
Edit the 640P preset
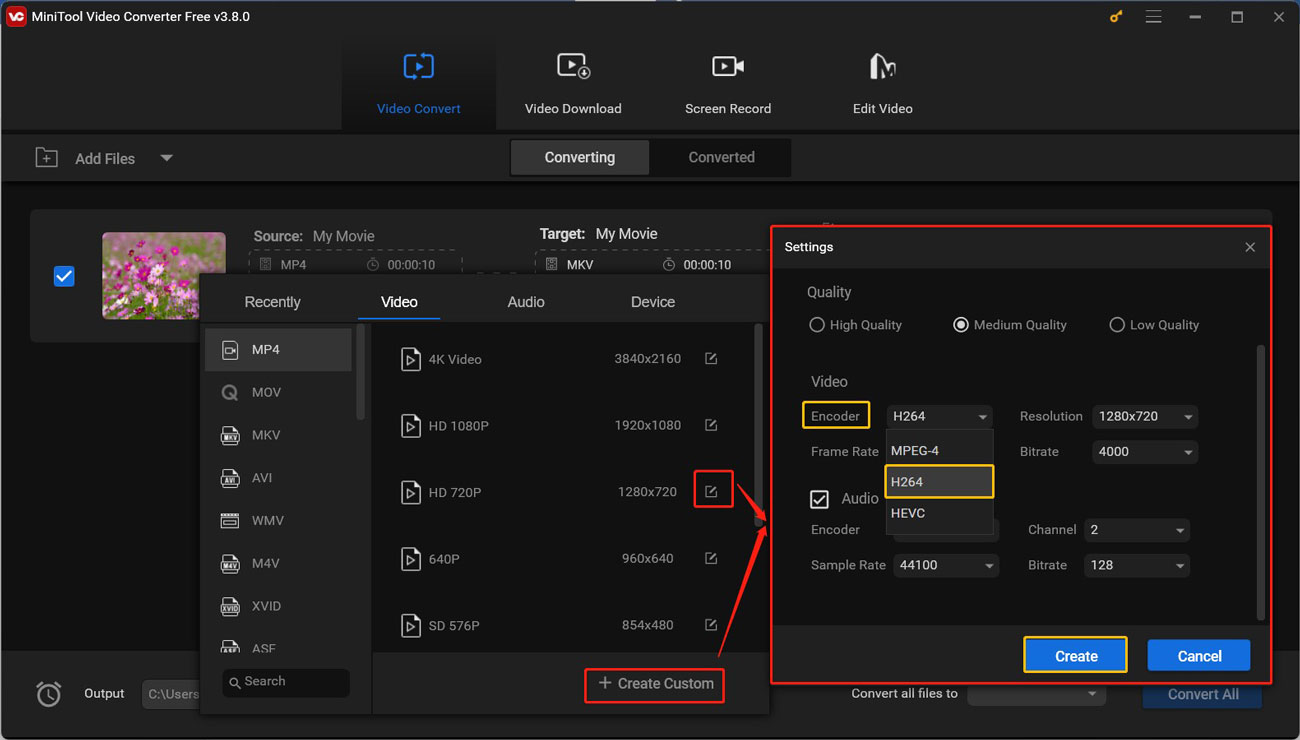[711, 558]
